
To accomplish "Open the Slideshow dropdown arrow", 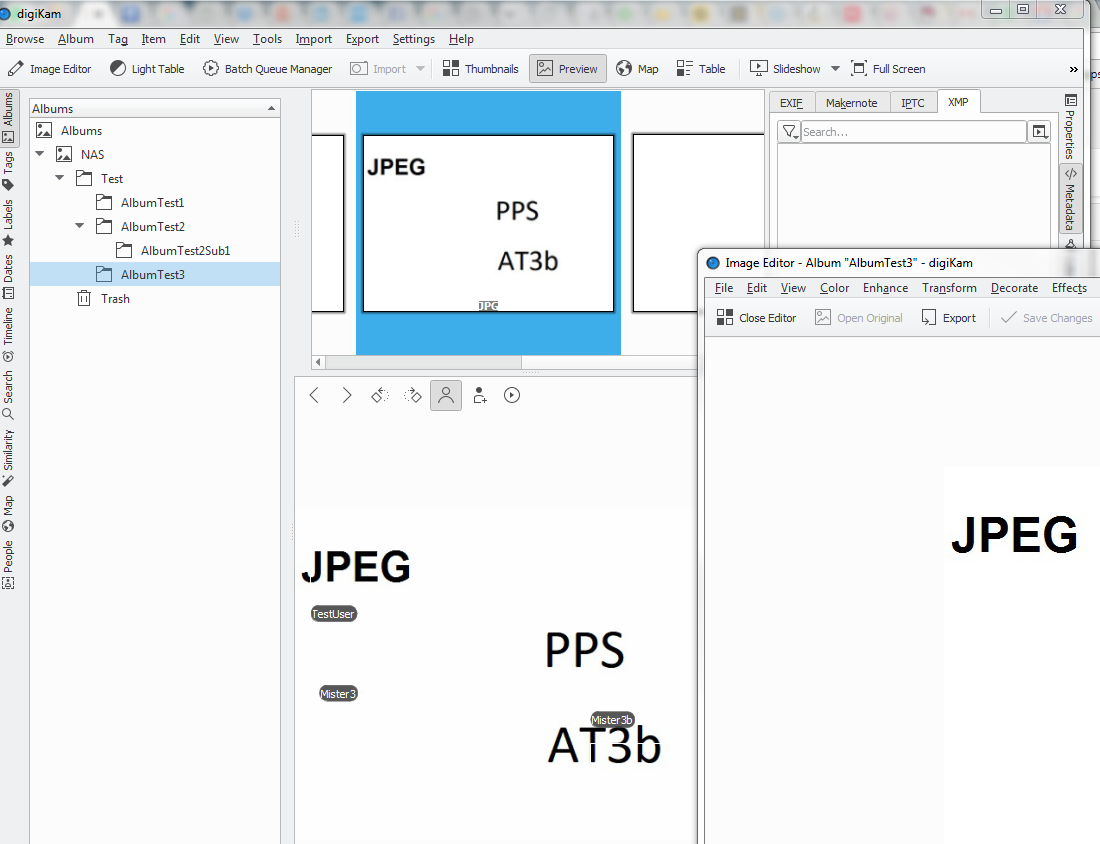I will 835,69.
